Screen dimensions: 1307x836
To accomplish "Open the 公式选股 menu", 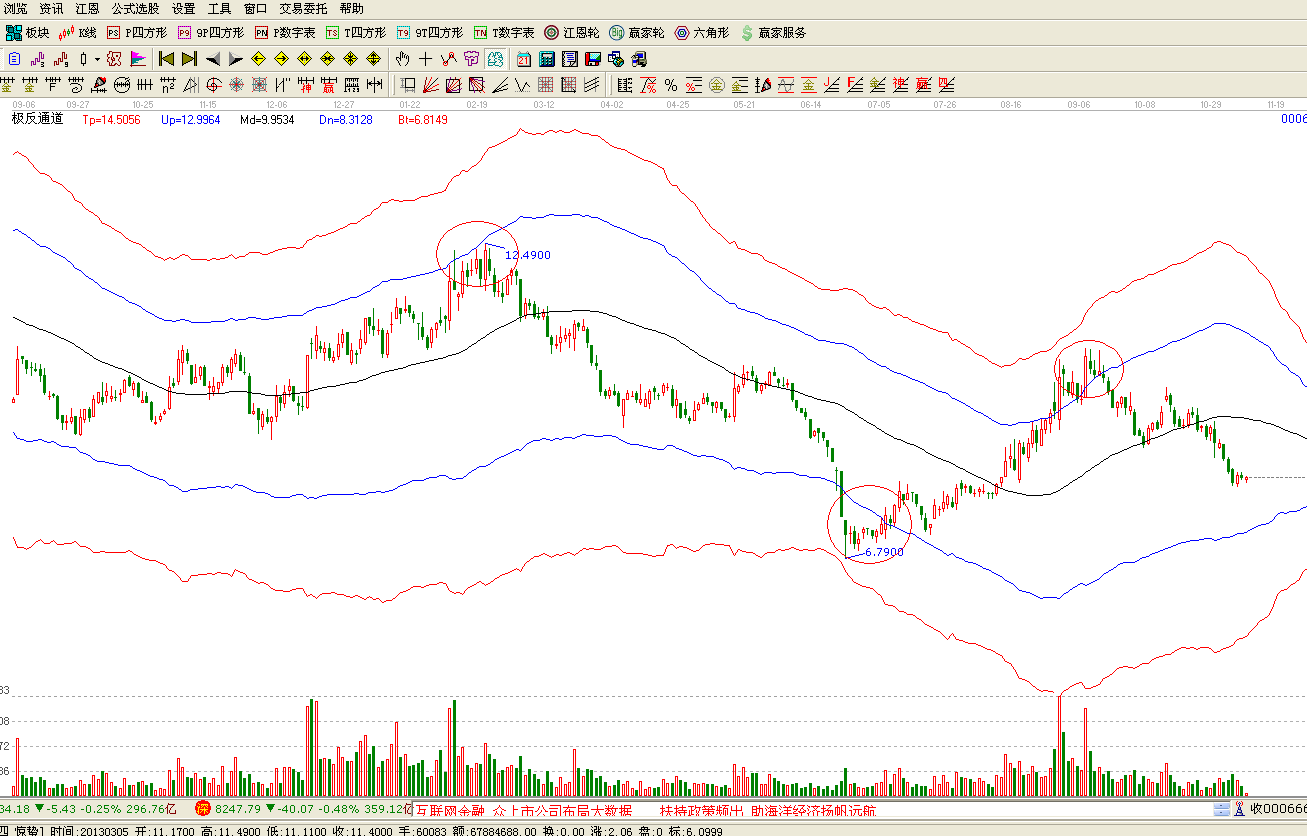I will (135, 8).
